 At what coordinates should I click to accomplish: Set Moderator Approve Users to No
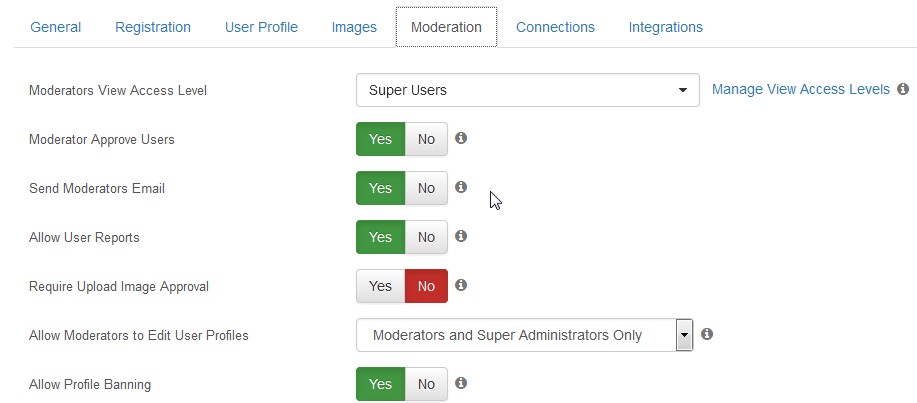click(426, 139)
